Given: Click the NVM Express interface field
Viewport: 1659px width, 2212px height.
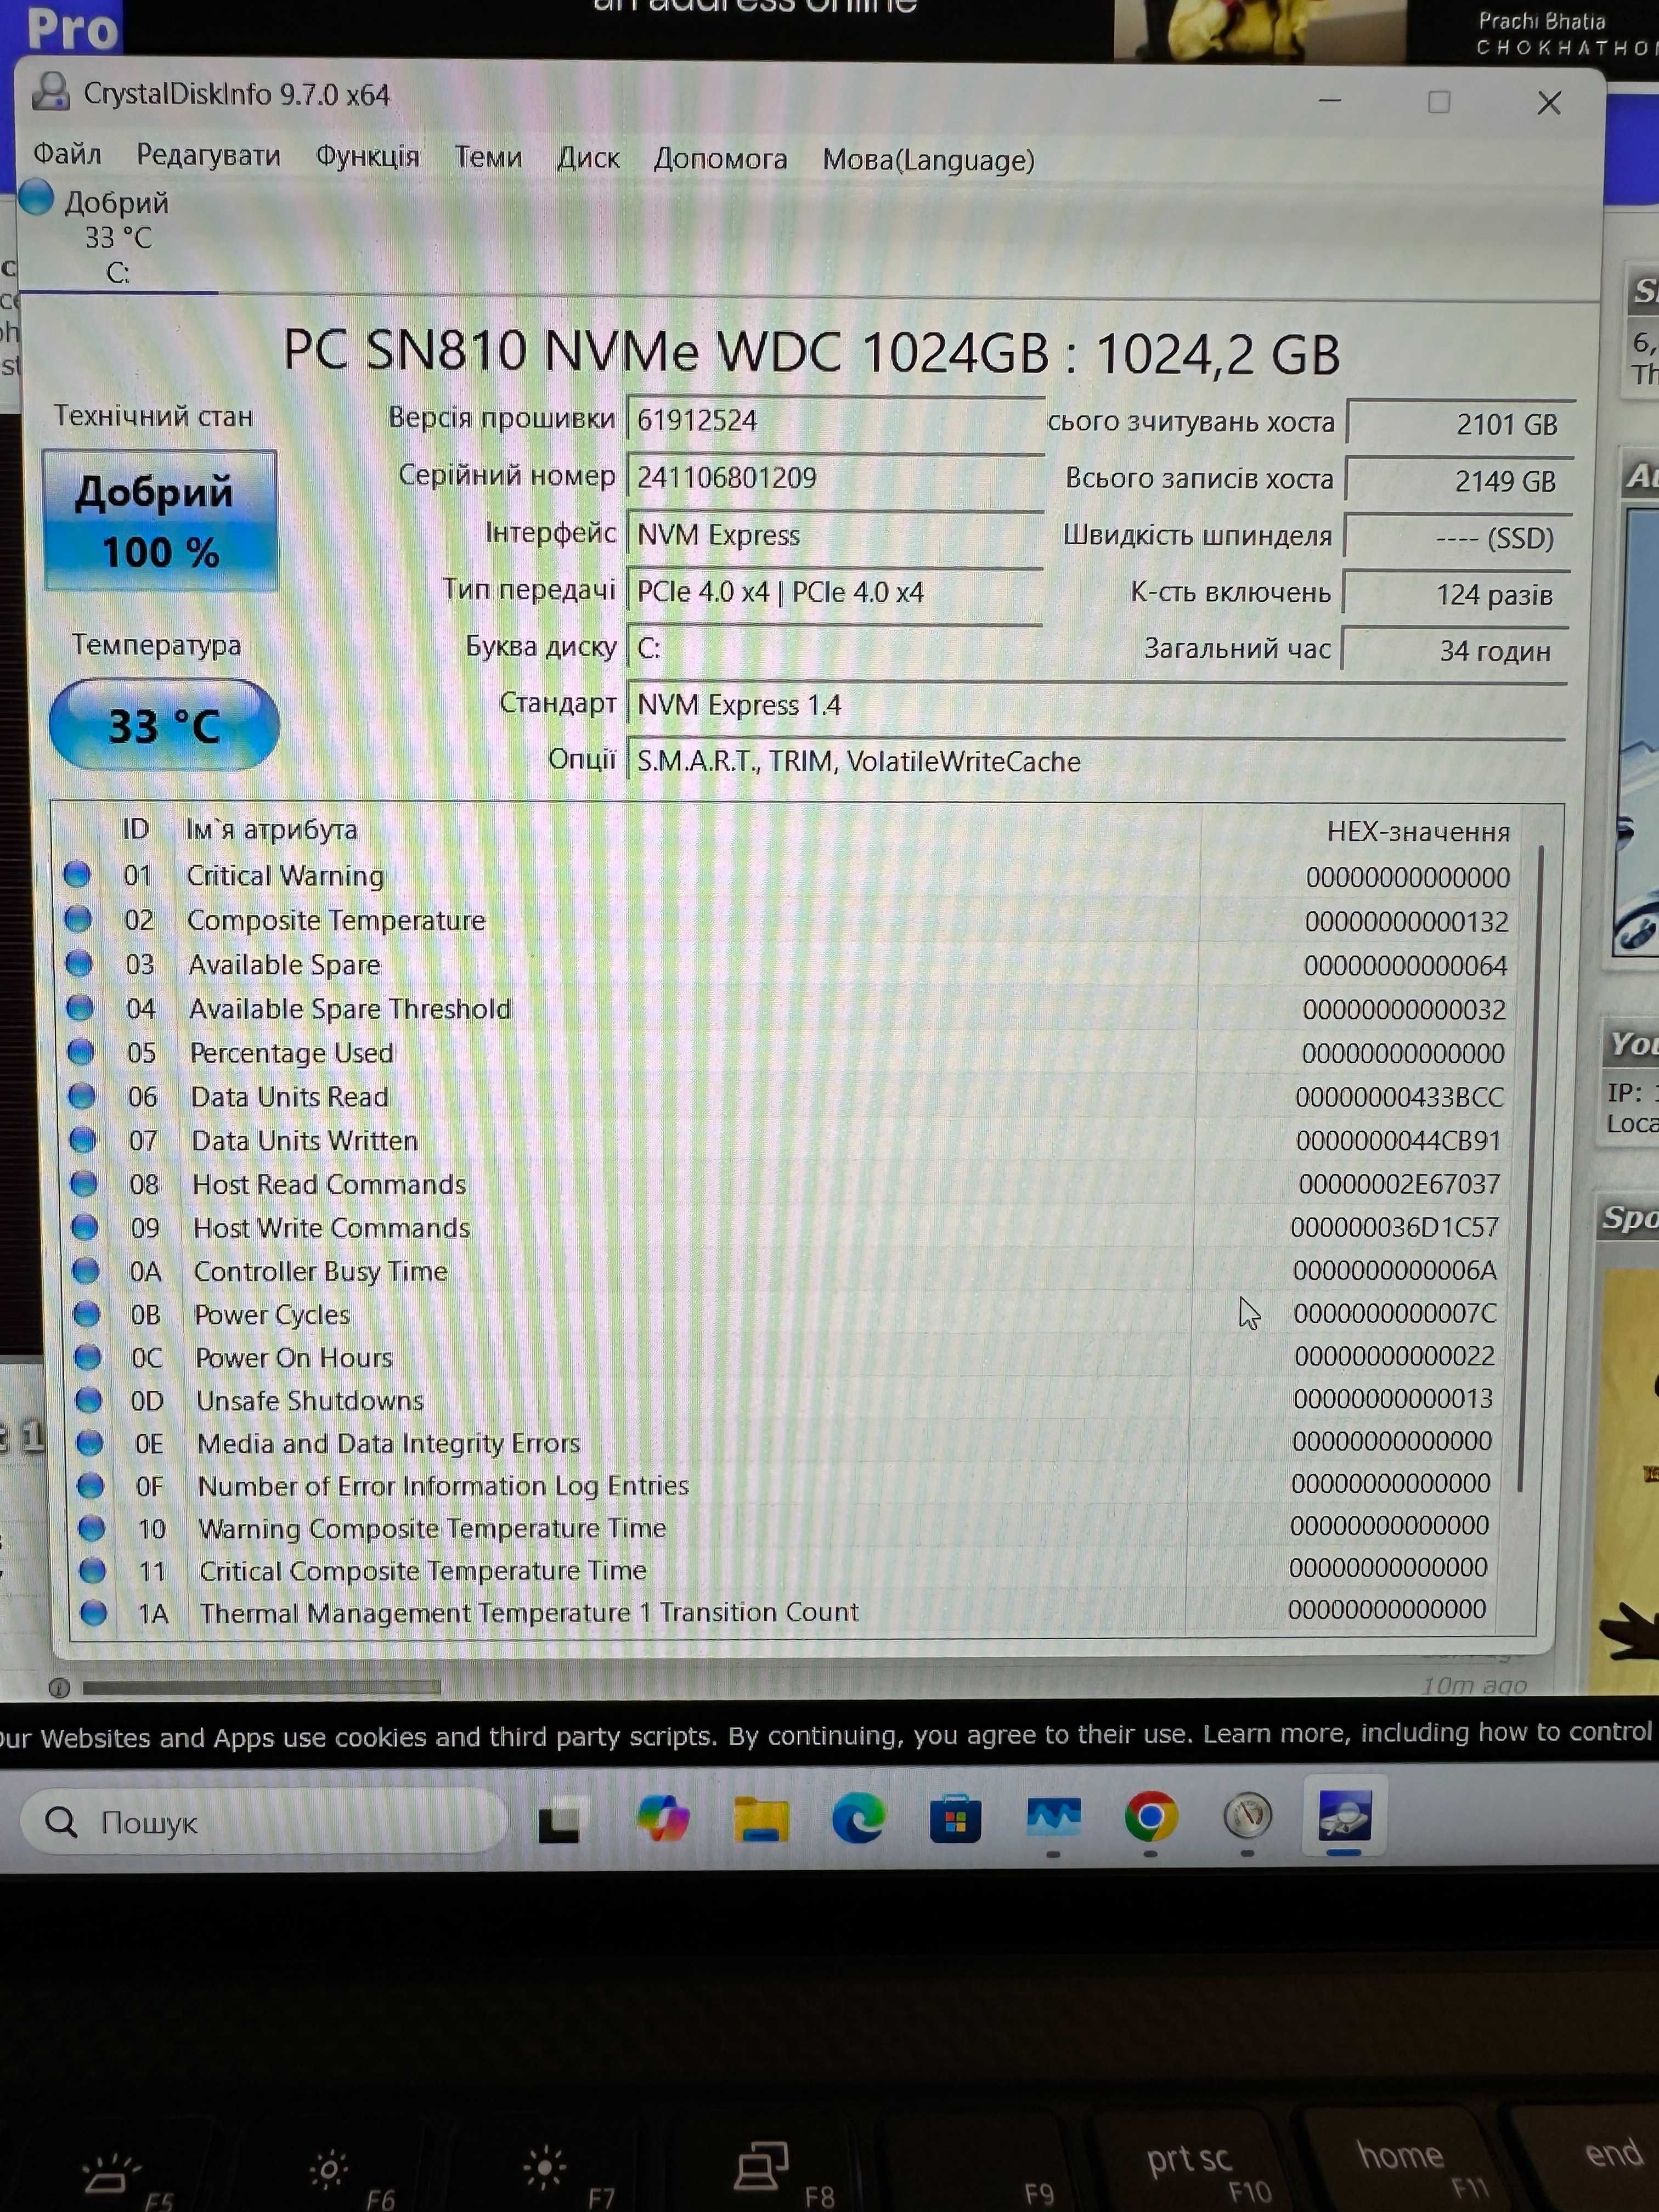Looking at the screenshot, I should [x=835, y=535].
